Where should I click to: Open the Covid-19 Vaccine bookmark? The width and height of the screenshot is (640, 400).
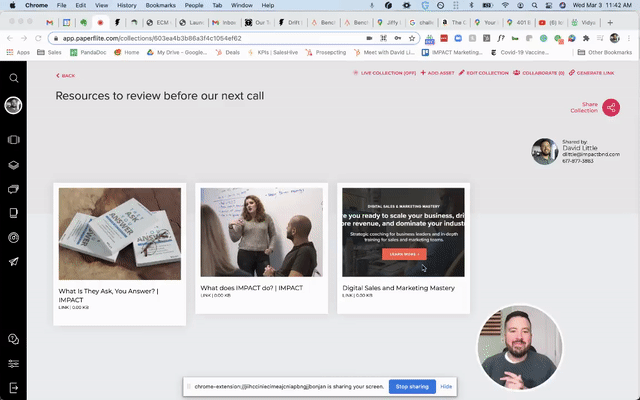[x=520, y=52]
